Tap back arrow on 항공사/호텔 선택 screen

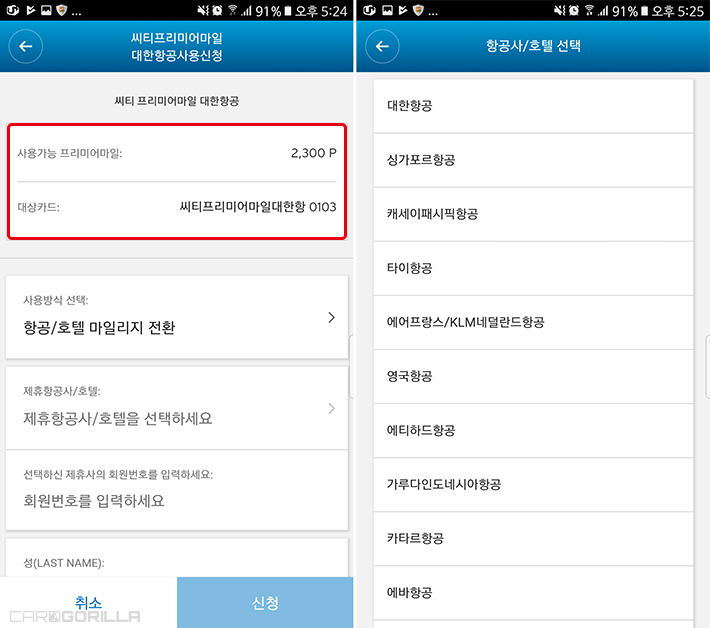pos(382,46)
